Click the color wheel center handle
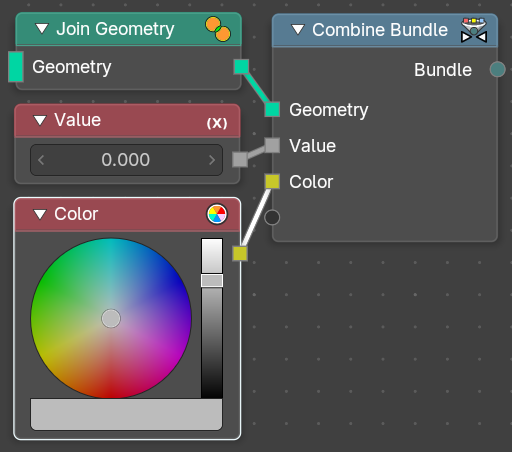Viewport: 512px width, 452px height. 111,318
